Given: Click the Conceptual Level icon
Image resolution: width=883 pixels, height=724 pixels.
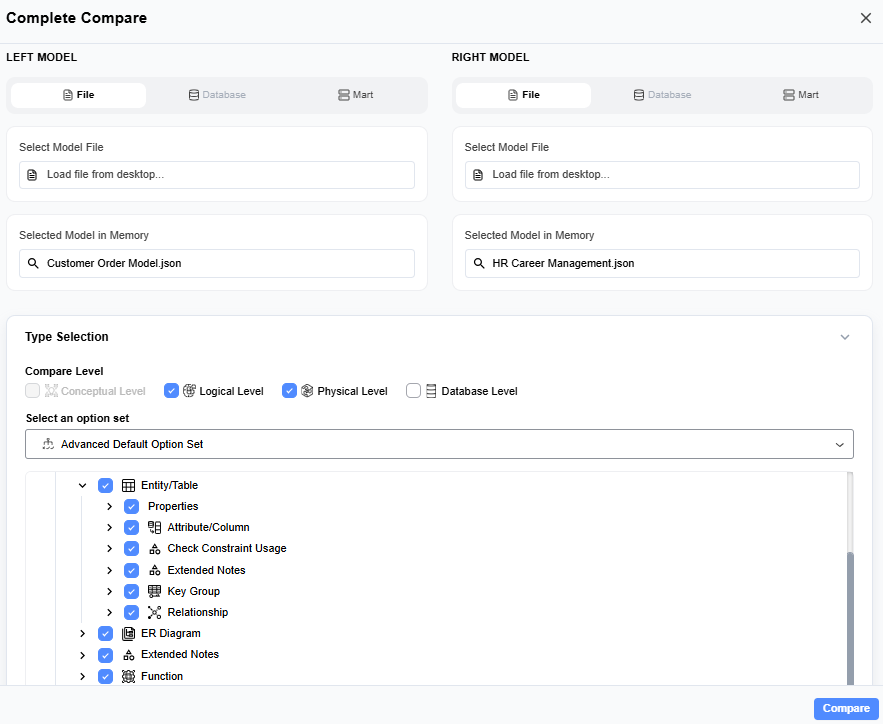Looking at the screenshot, I should 51,391.
